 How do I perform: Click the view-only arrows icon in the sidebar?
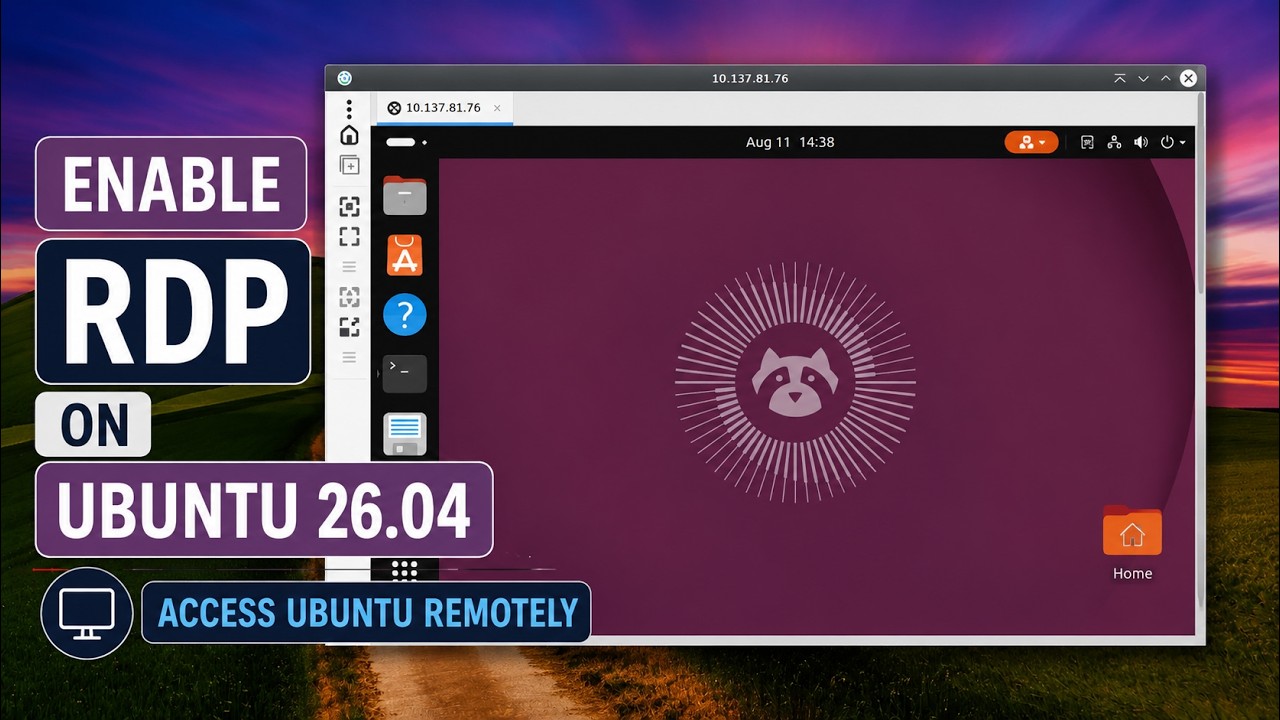349,297
